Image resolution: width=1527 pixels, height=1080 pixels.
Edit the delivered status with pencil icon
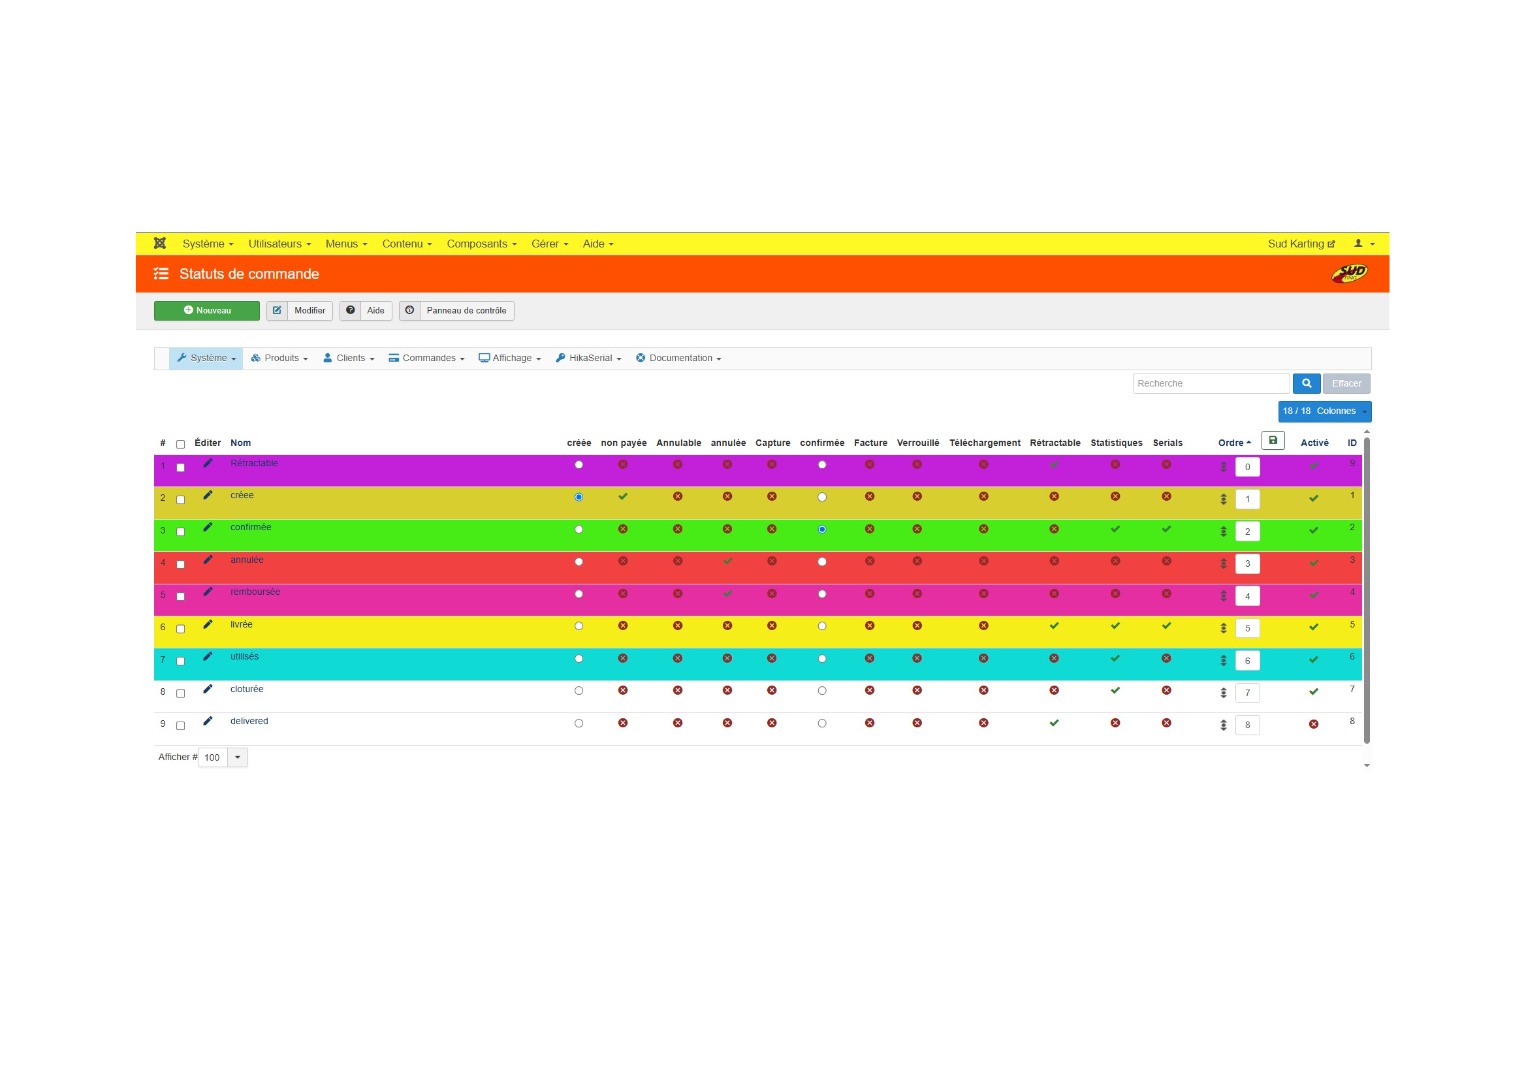pos(208,721)
